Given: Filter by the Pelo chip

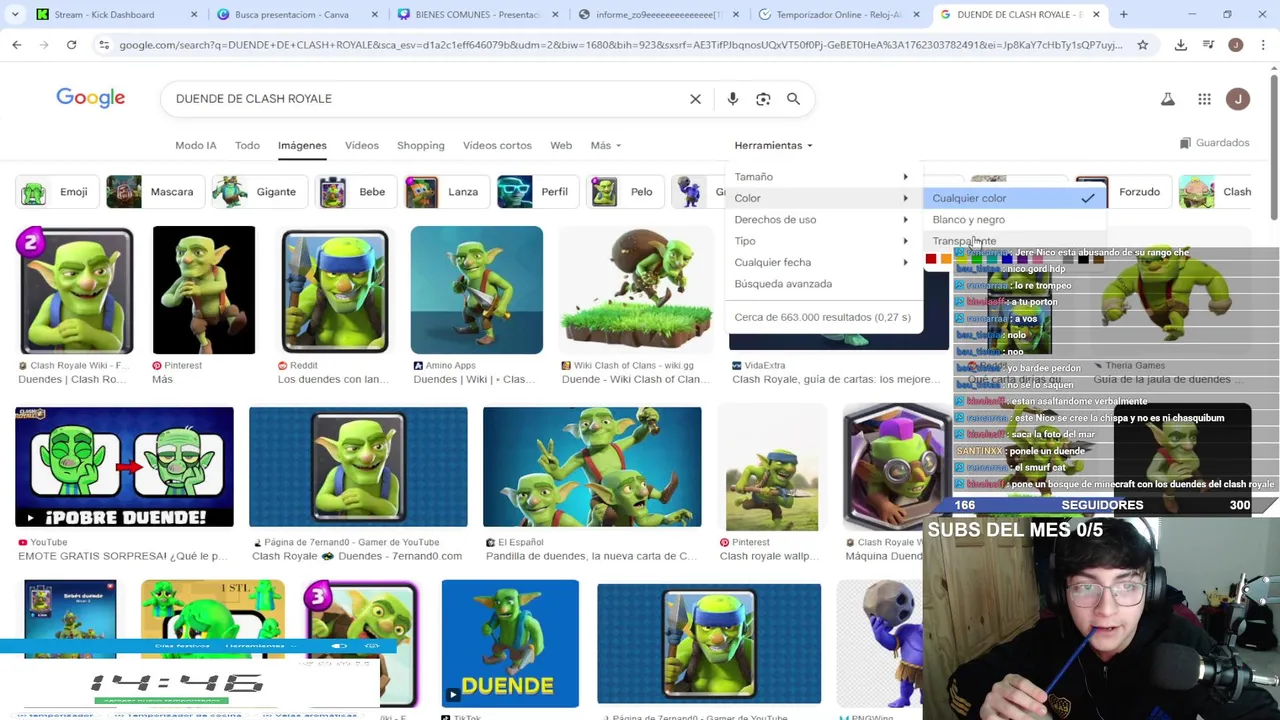Looking at the screenshot, I should tap(623, 192).
